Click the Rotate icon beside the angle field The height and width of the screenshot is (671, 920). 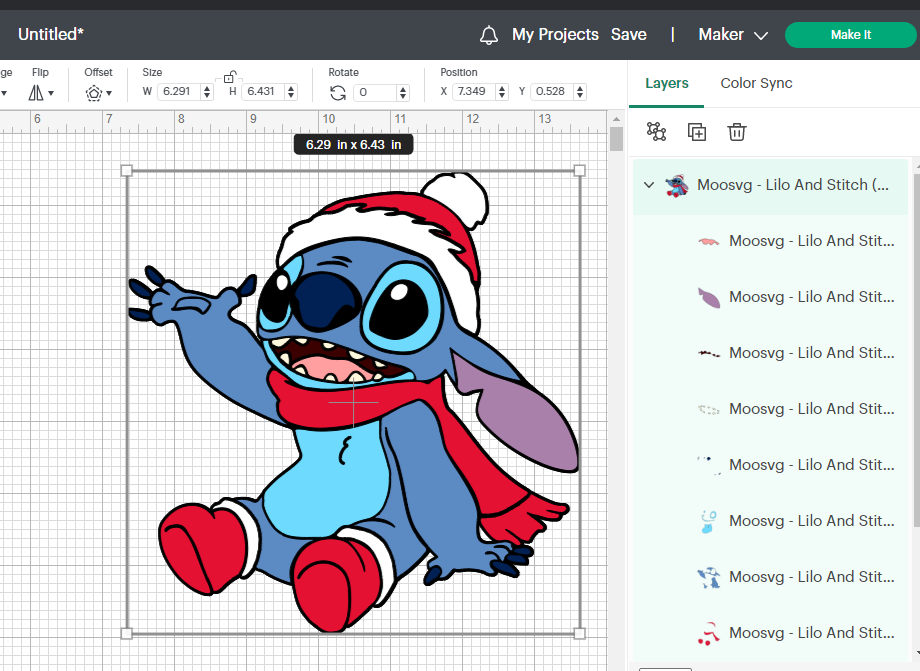pyautogui.click(x=337, y=93)
